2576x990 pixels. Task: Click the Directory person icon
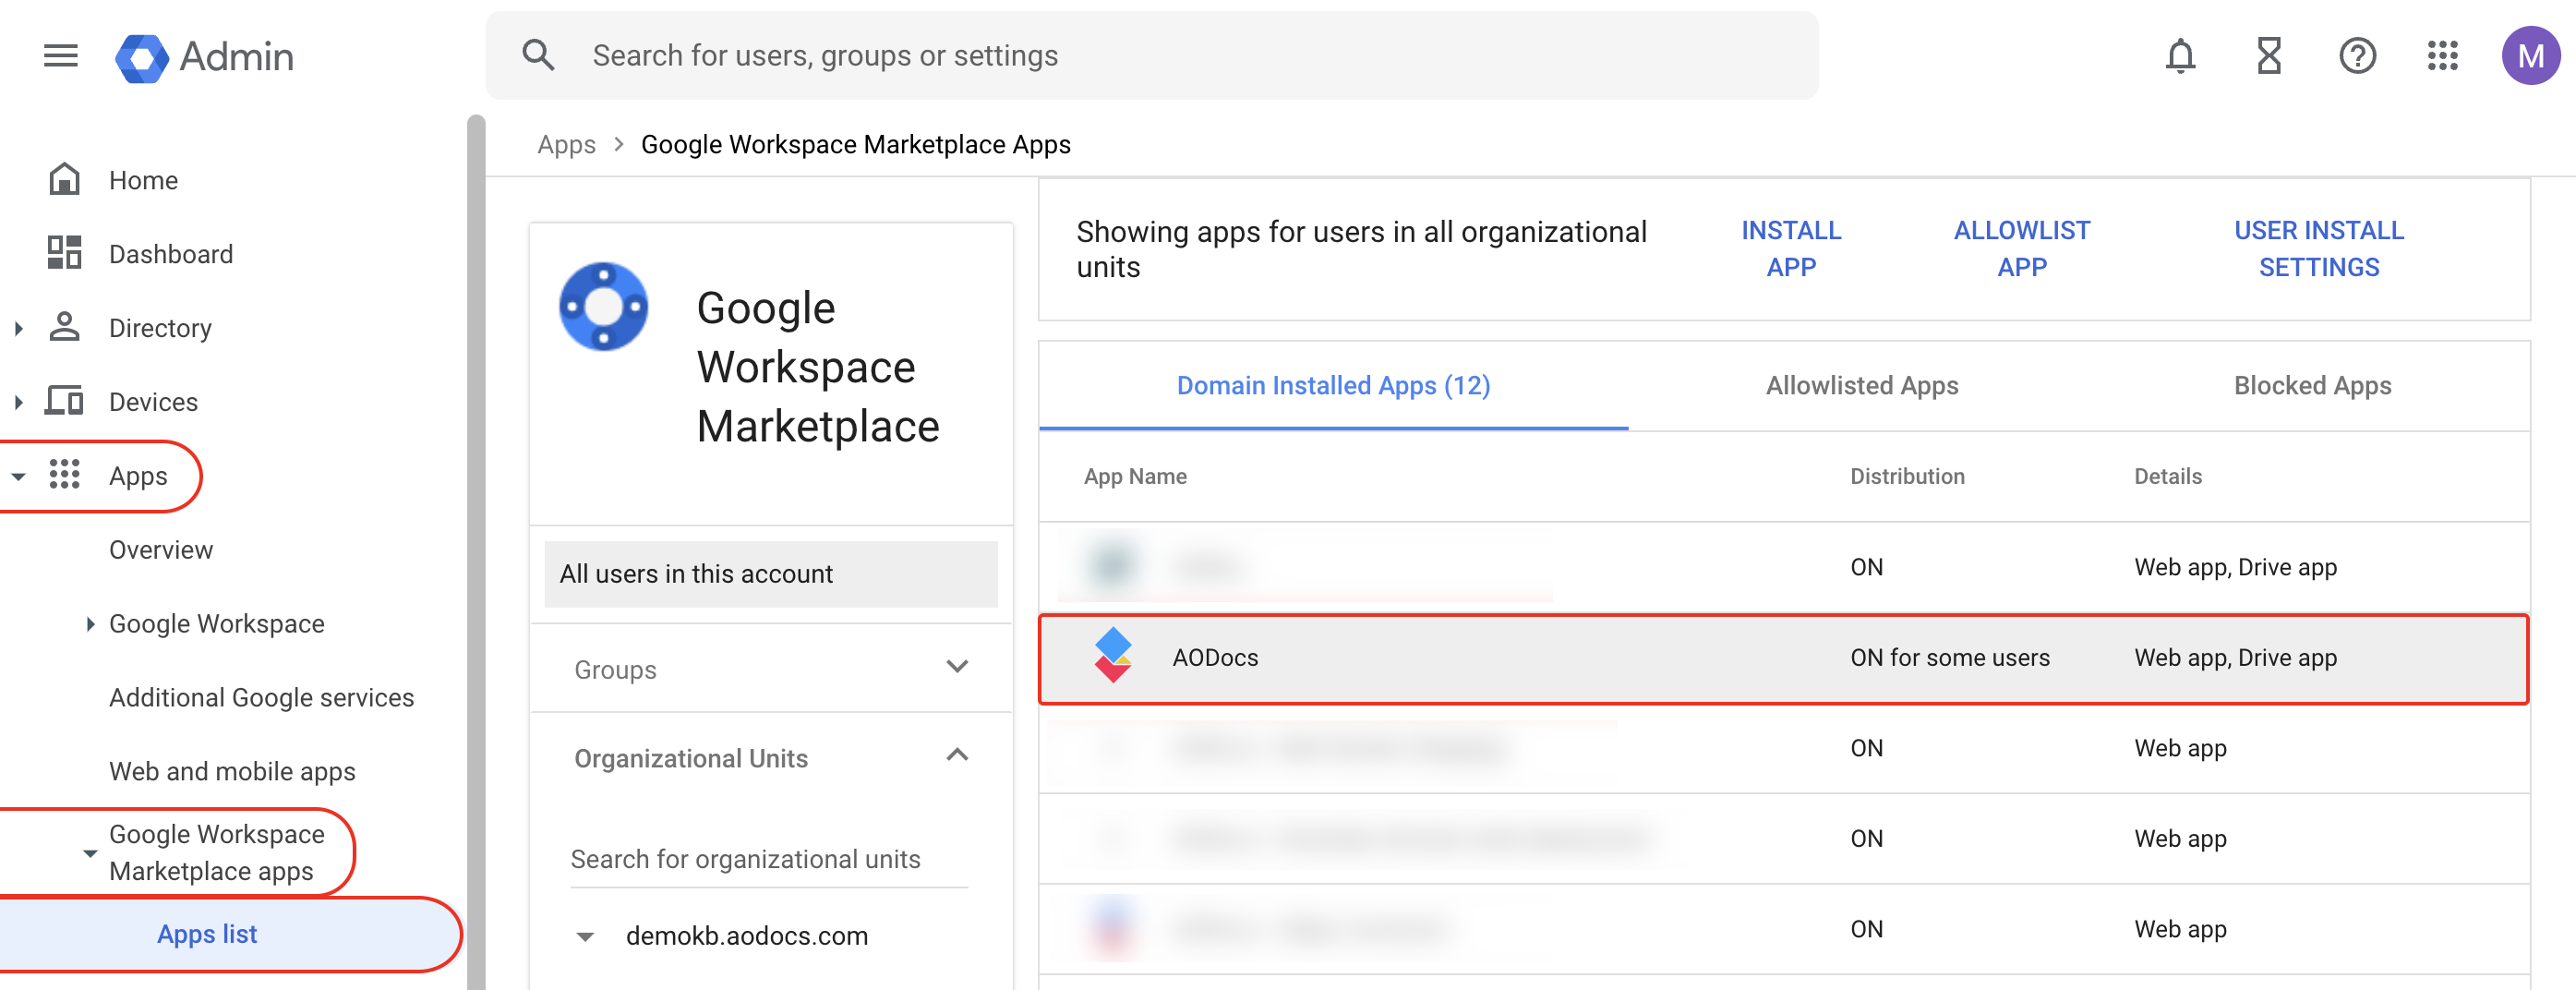(65, 327)
